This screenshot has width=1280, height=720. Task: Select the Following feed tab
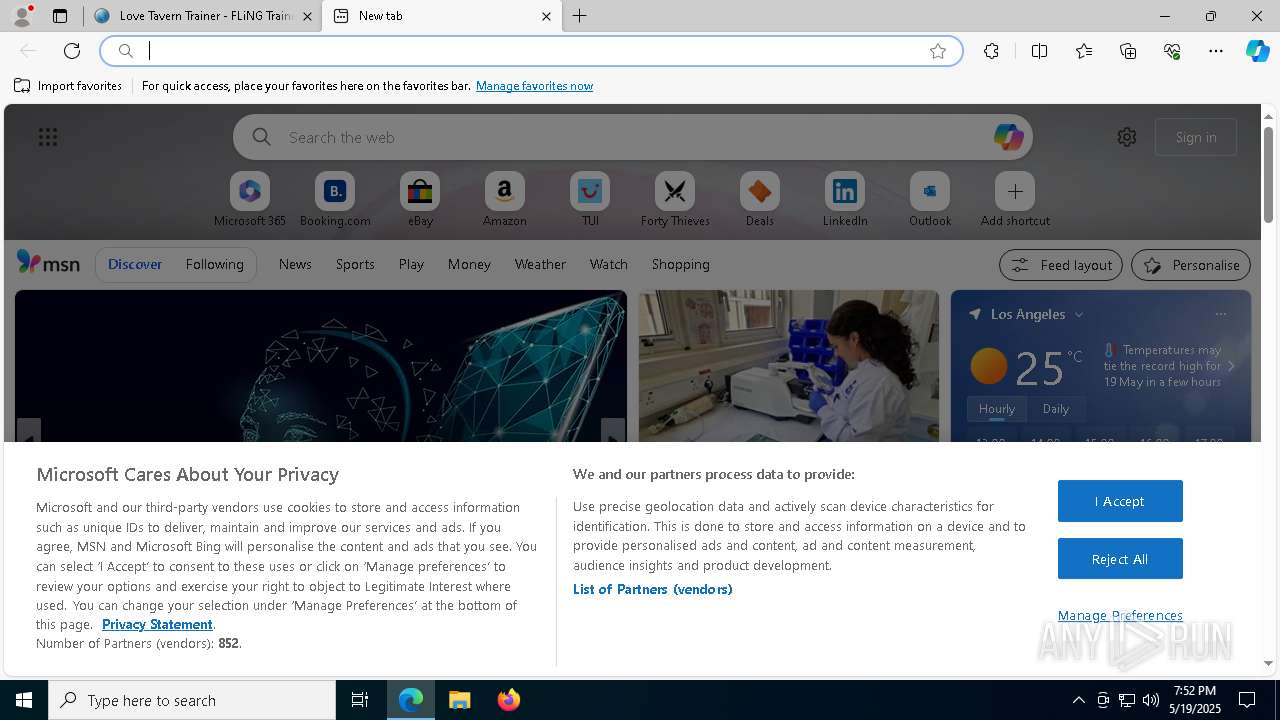[x=214, y=264]
